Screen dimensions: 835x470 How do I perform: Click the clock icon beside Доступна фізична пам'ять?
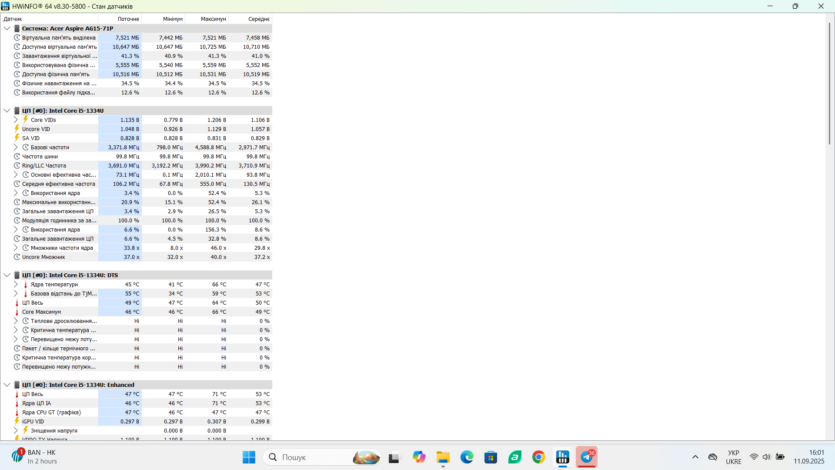tap(17, 74)
